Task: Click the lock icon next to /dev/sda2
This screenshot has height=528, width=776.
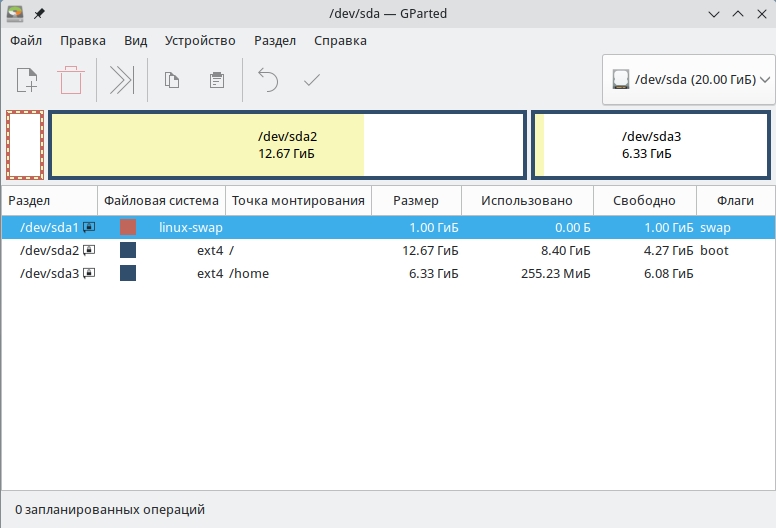Action: pos(89,250)
